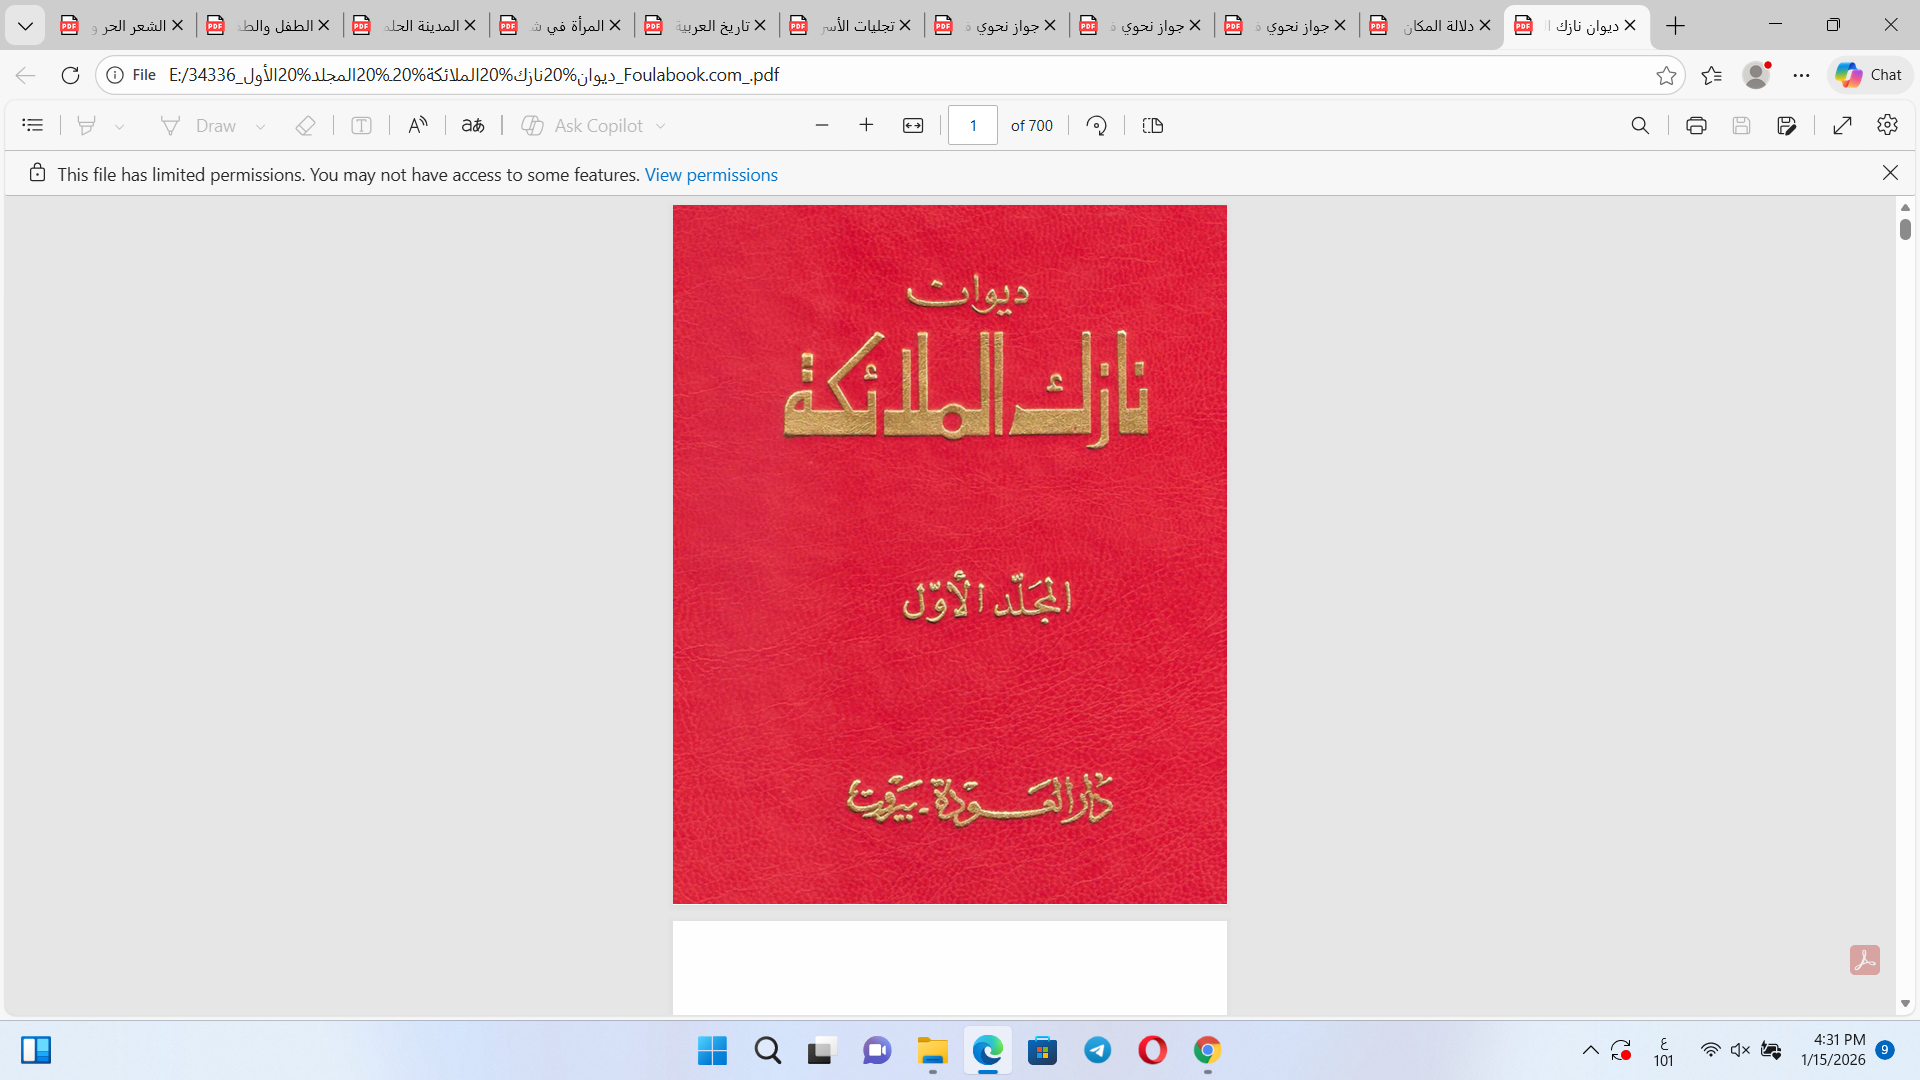View site information icon
1920x1080 pixels.
point(115,75)
